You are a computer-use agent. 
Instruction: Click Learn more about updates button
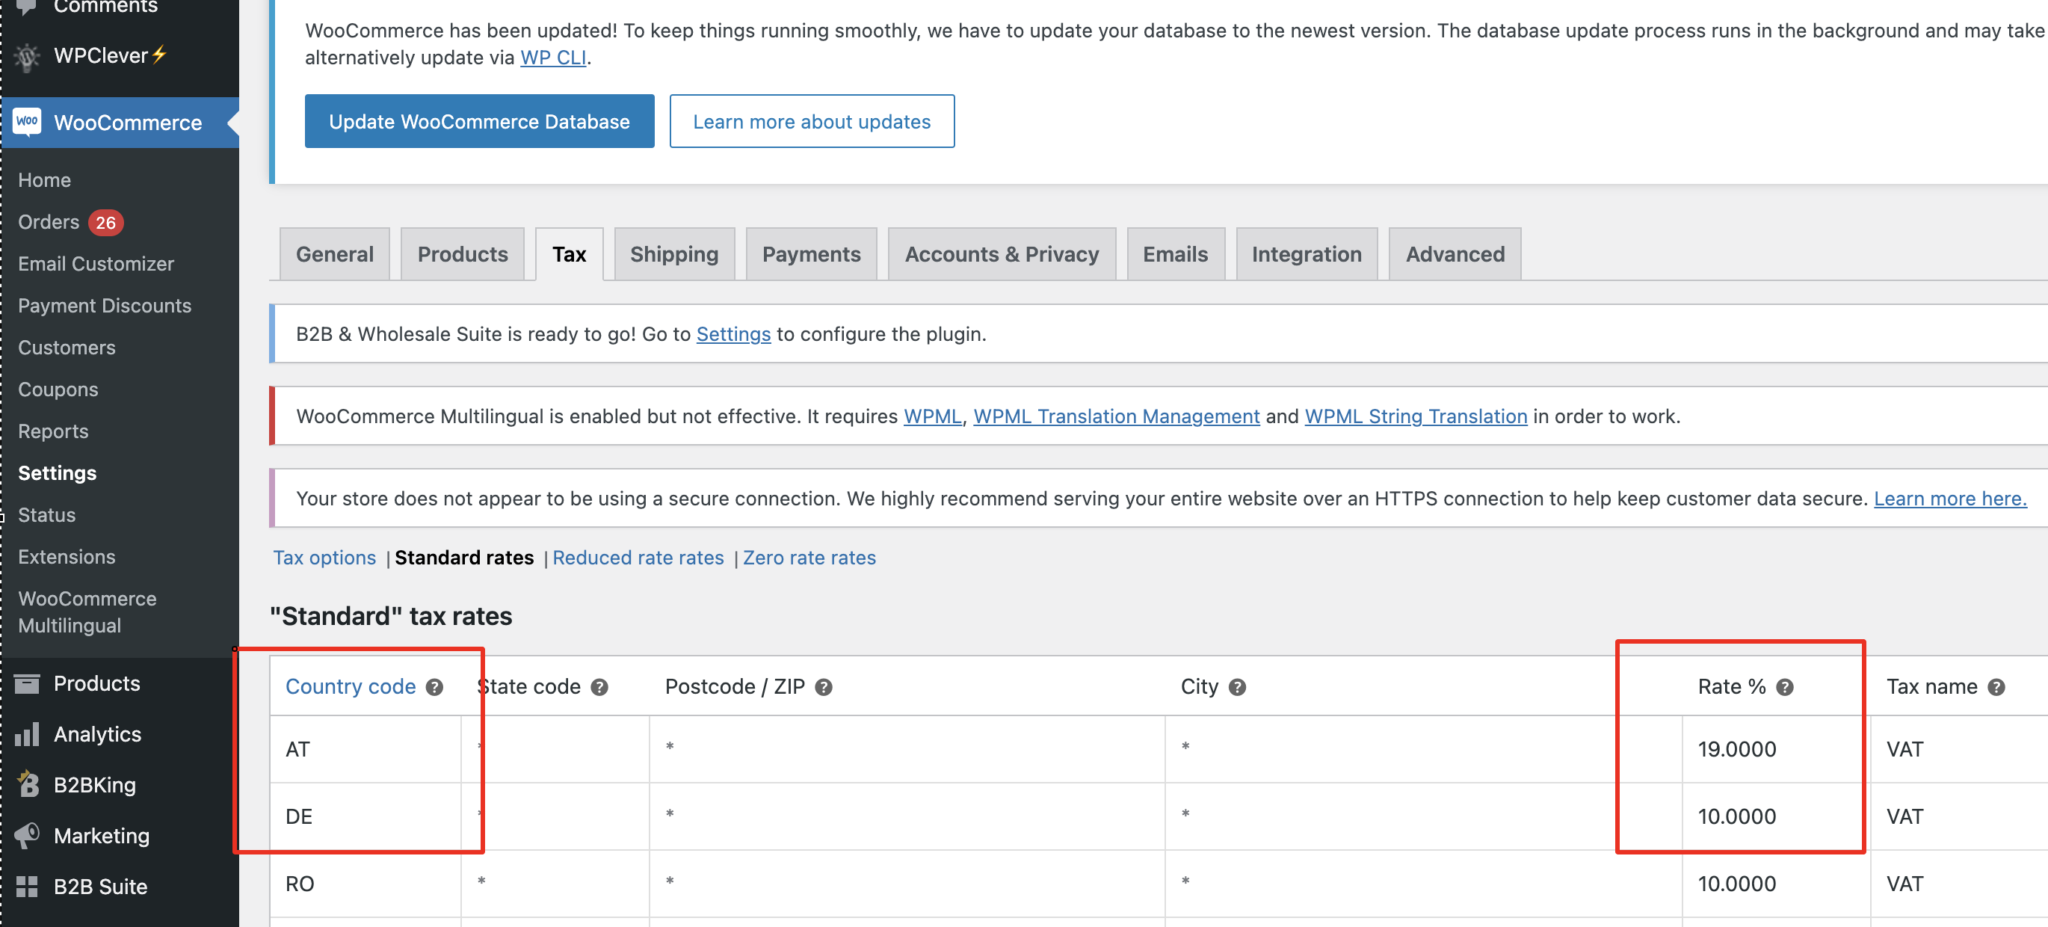(812, 121)
